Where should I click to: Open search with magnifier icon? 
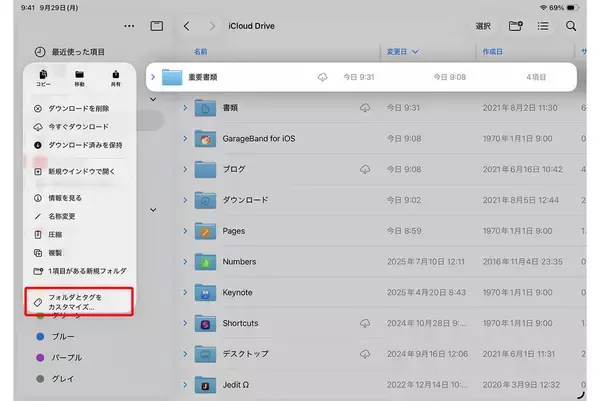571,26
